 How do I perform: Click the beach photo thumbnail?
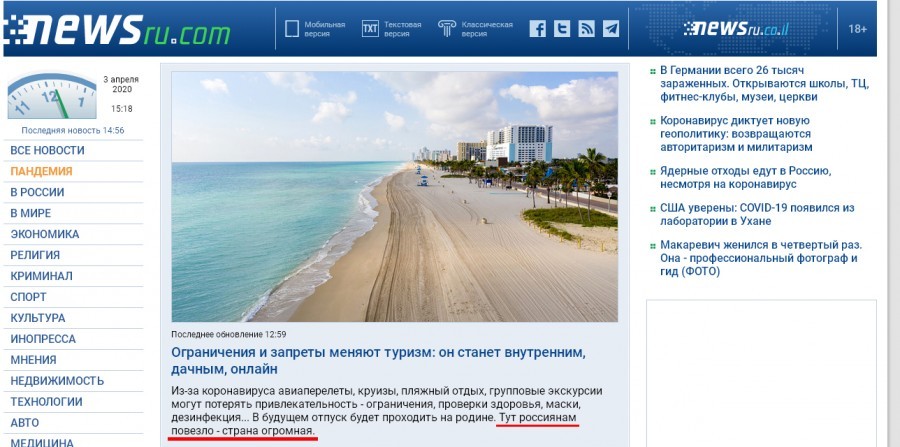pyautogui.click(x=394, y=196)
